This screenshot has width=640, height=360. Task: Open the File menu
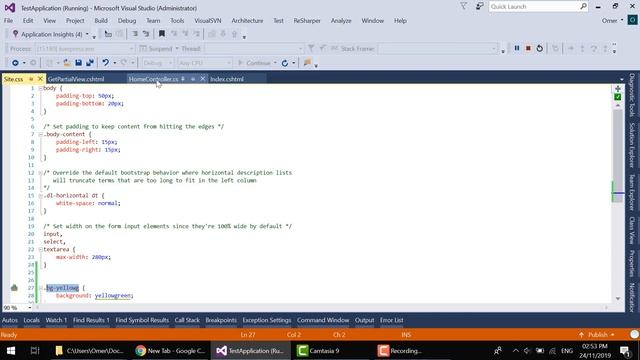click(8, 20)
